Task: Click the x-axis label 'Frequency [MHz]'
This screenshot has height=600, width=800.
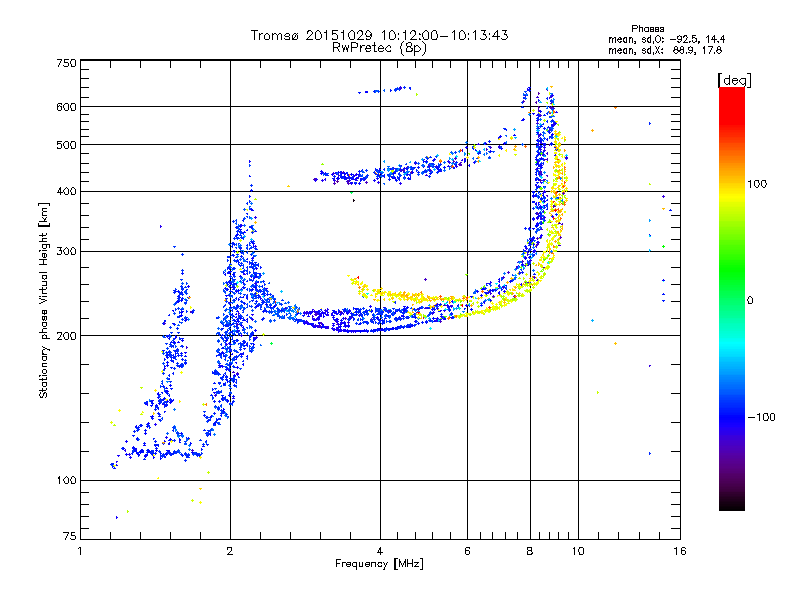Action: click(379, 564)
